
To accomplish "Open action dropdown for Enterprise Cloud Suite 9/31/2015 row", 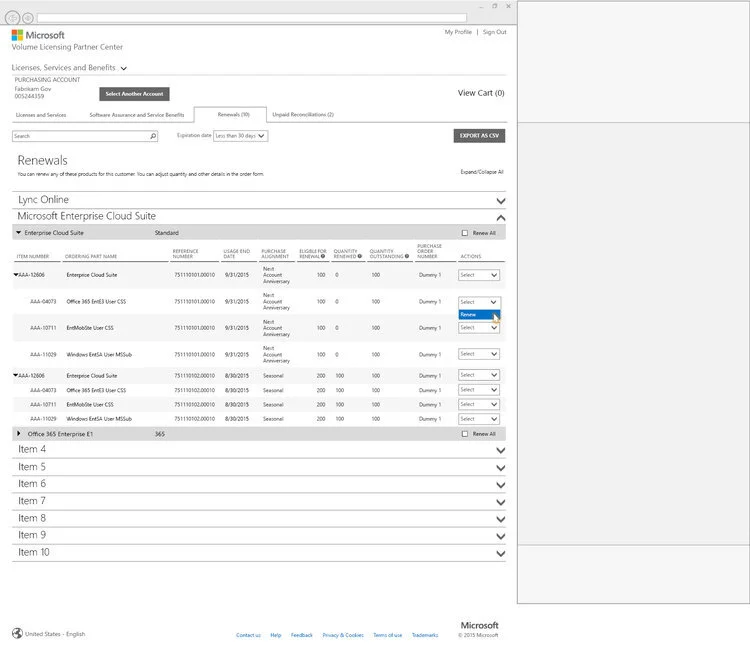I will tap(479, 275).
